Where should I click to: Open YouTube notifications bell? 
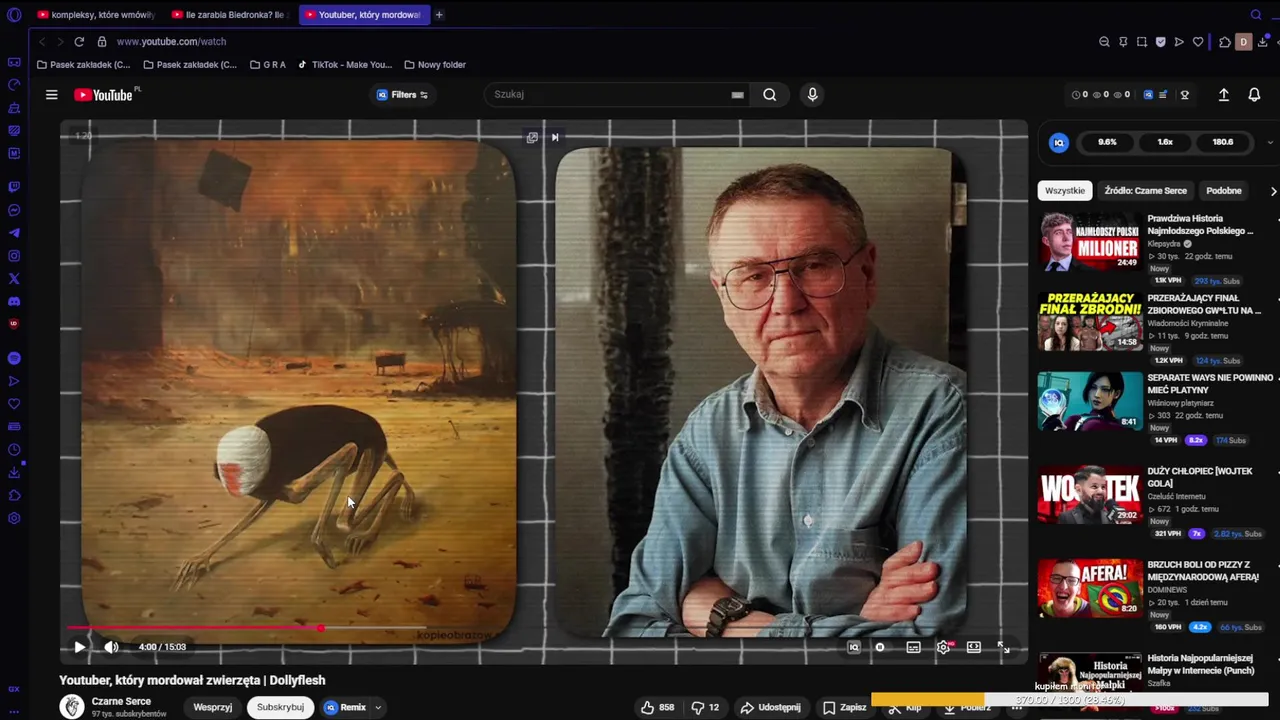(1254, 95)
